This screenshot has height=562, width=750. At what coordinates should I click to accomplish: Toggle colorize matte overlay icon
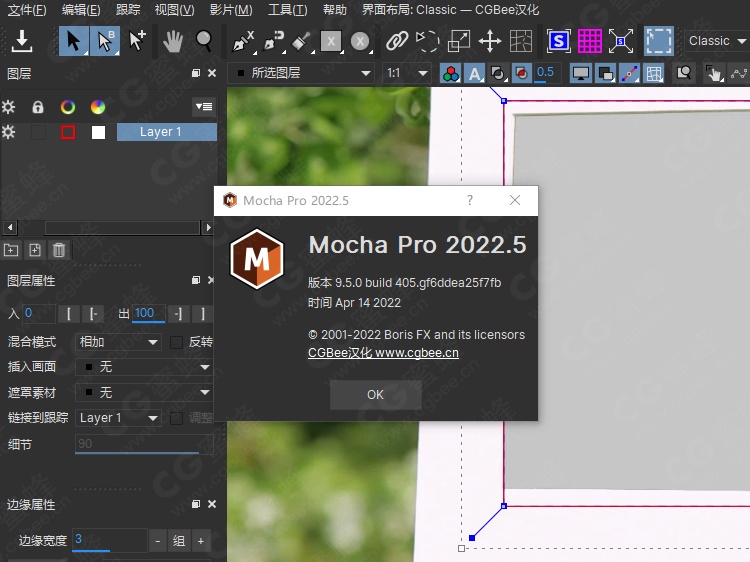click(521, 74)
